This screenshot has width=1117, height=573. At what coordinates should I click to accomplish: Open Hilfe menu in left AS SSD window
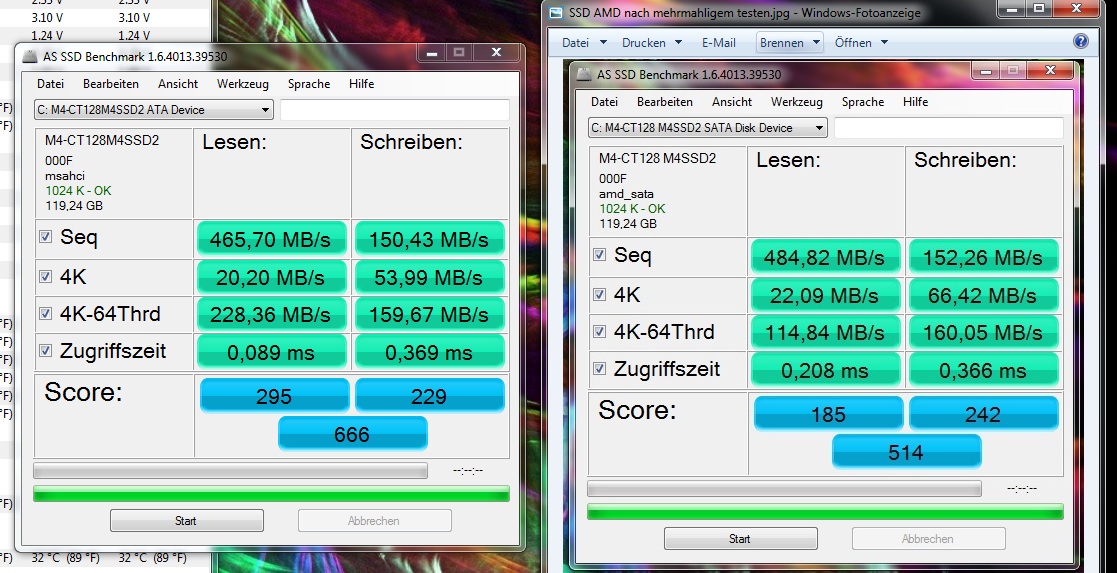pos(362,83)
